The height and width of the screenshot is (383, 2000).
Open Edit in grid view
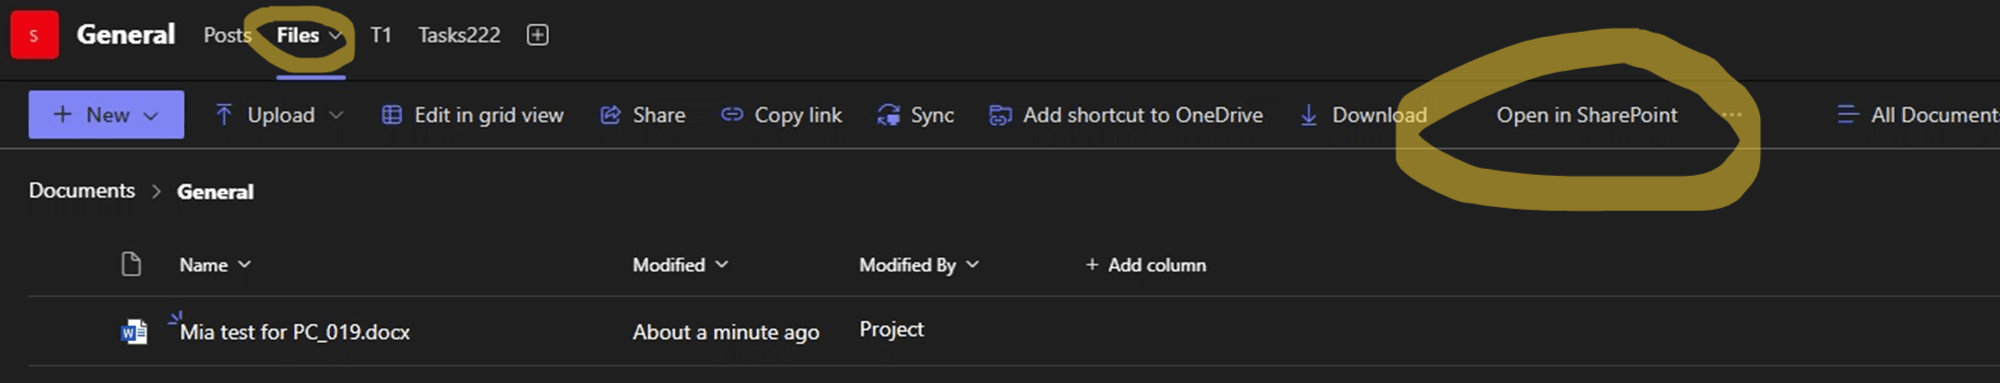pos(473,115)
